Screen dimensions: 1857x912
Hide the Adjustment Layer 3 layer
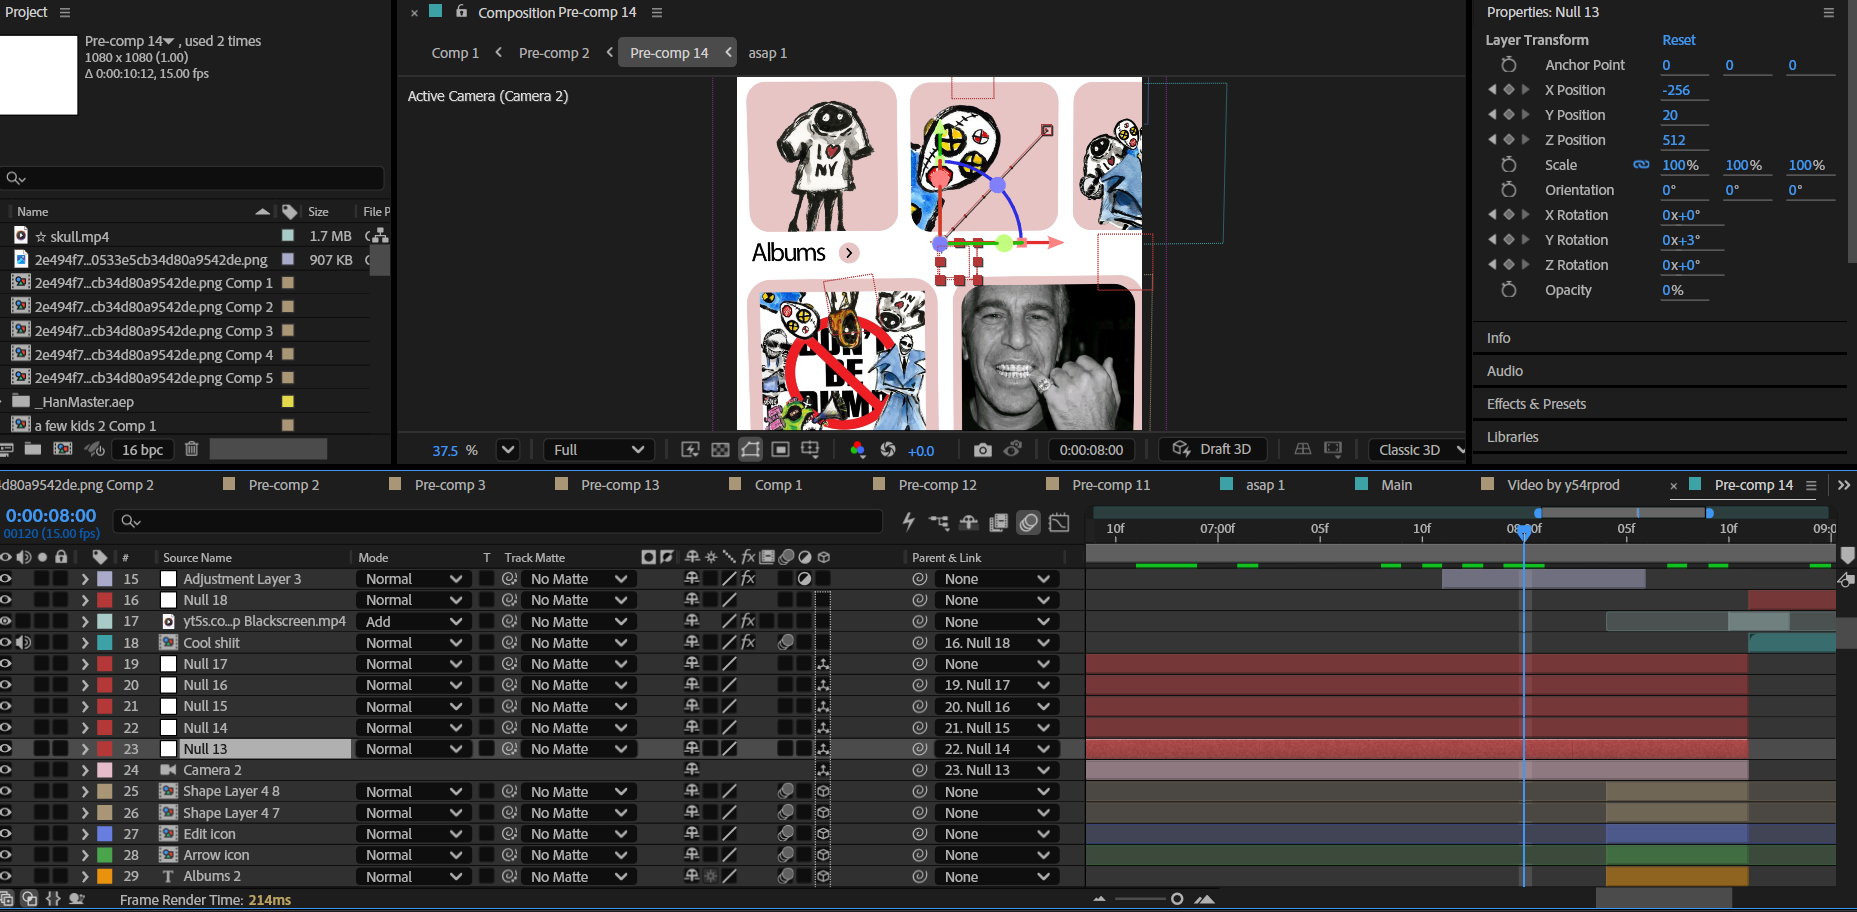(x=6, y=579)
